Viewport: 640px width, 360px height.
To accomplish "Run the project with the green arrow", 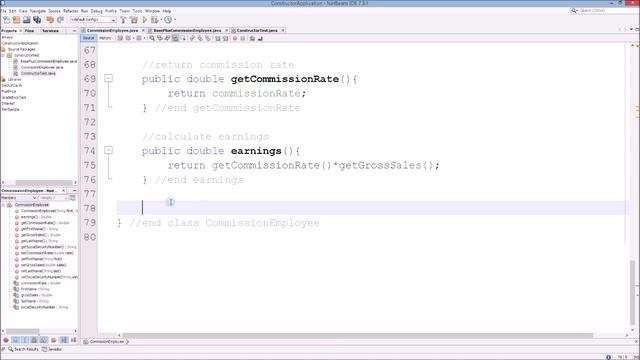I will (144, 20).
